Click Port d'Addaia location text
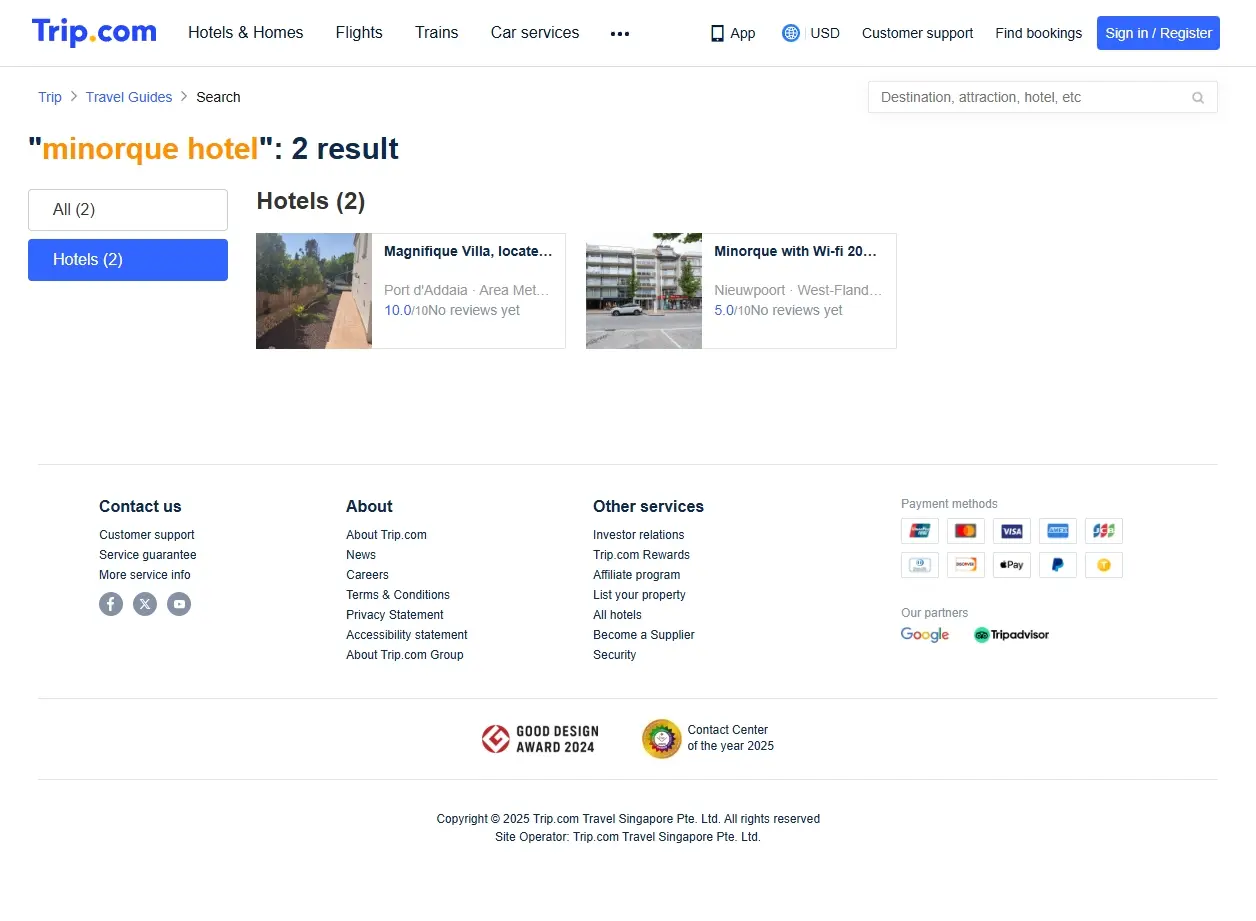Screen dimensions: 1256x921 point(467,291)
